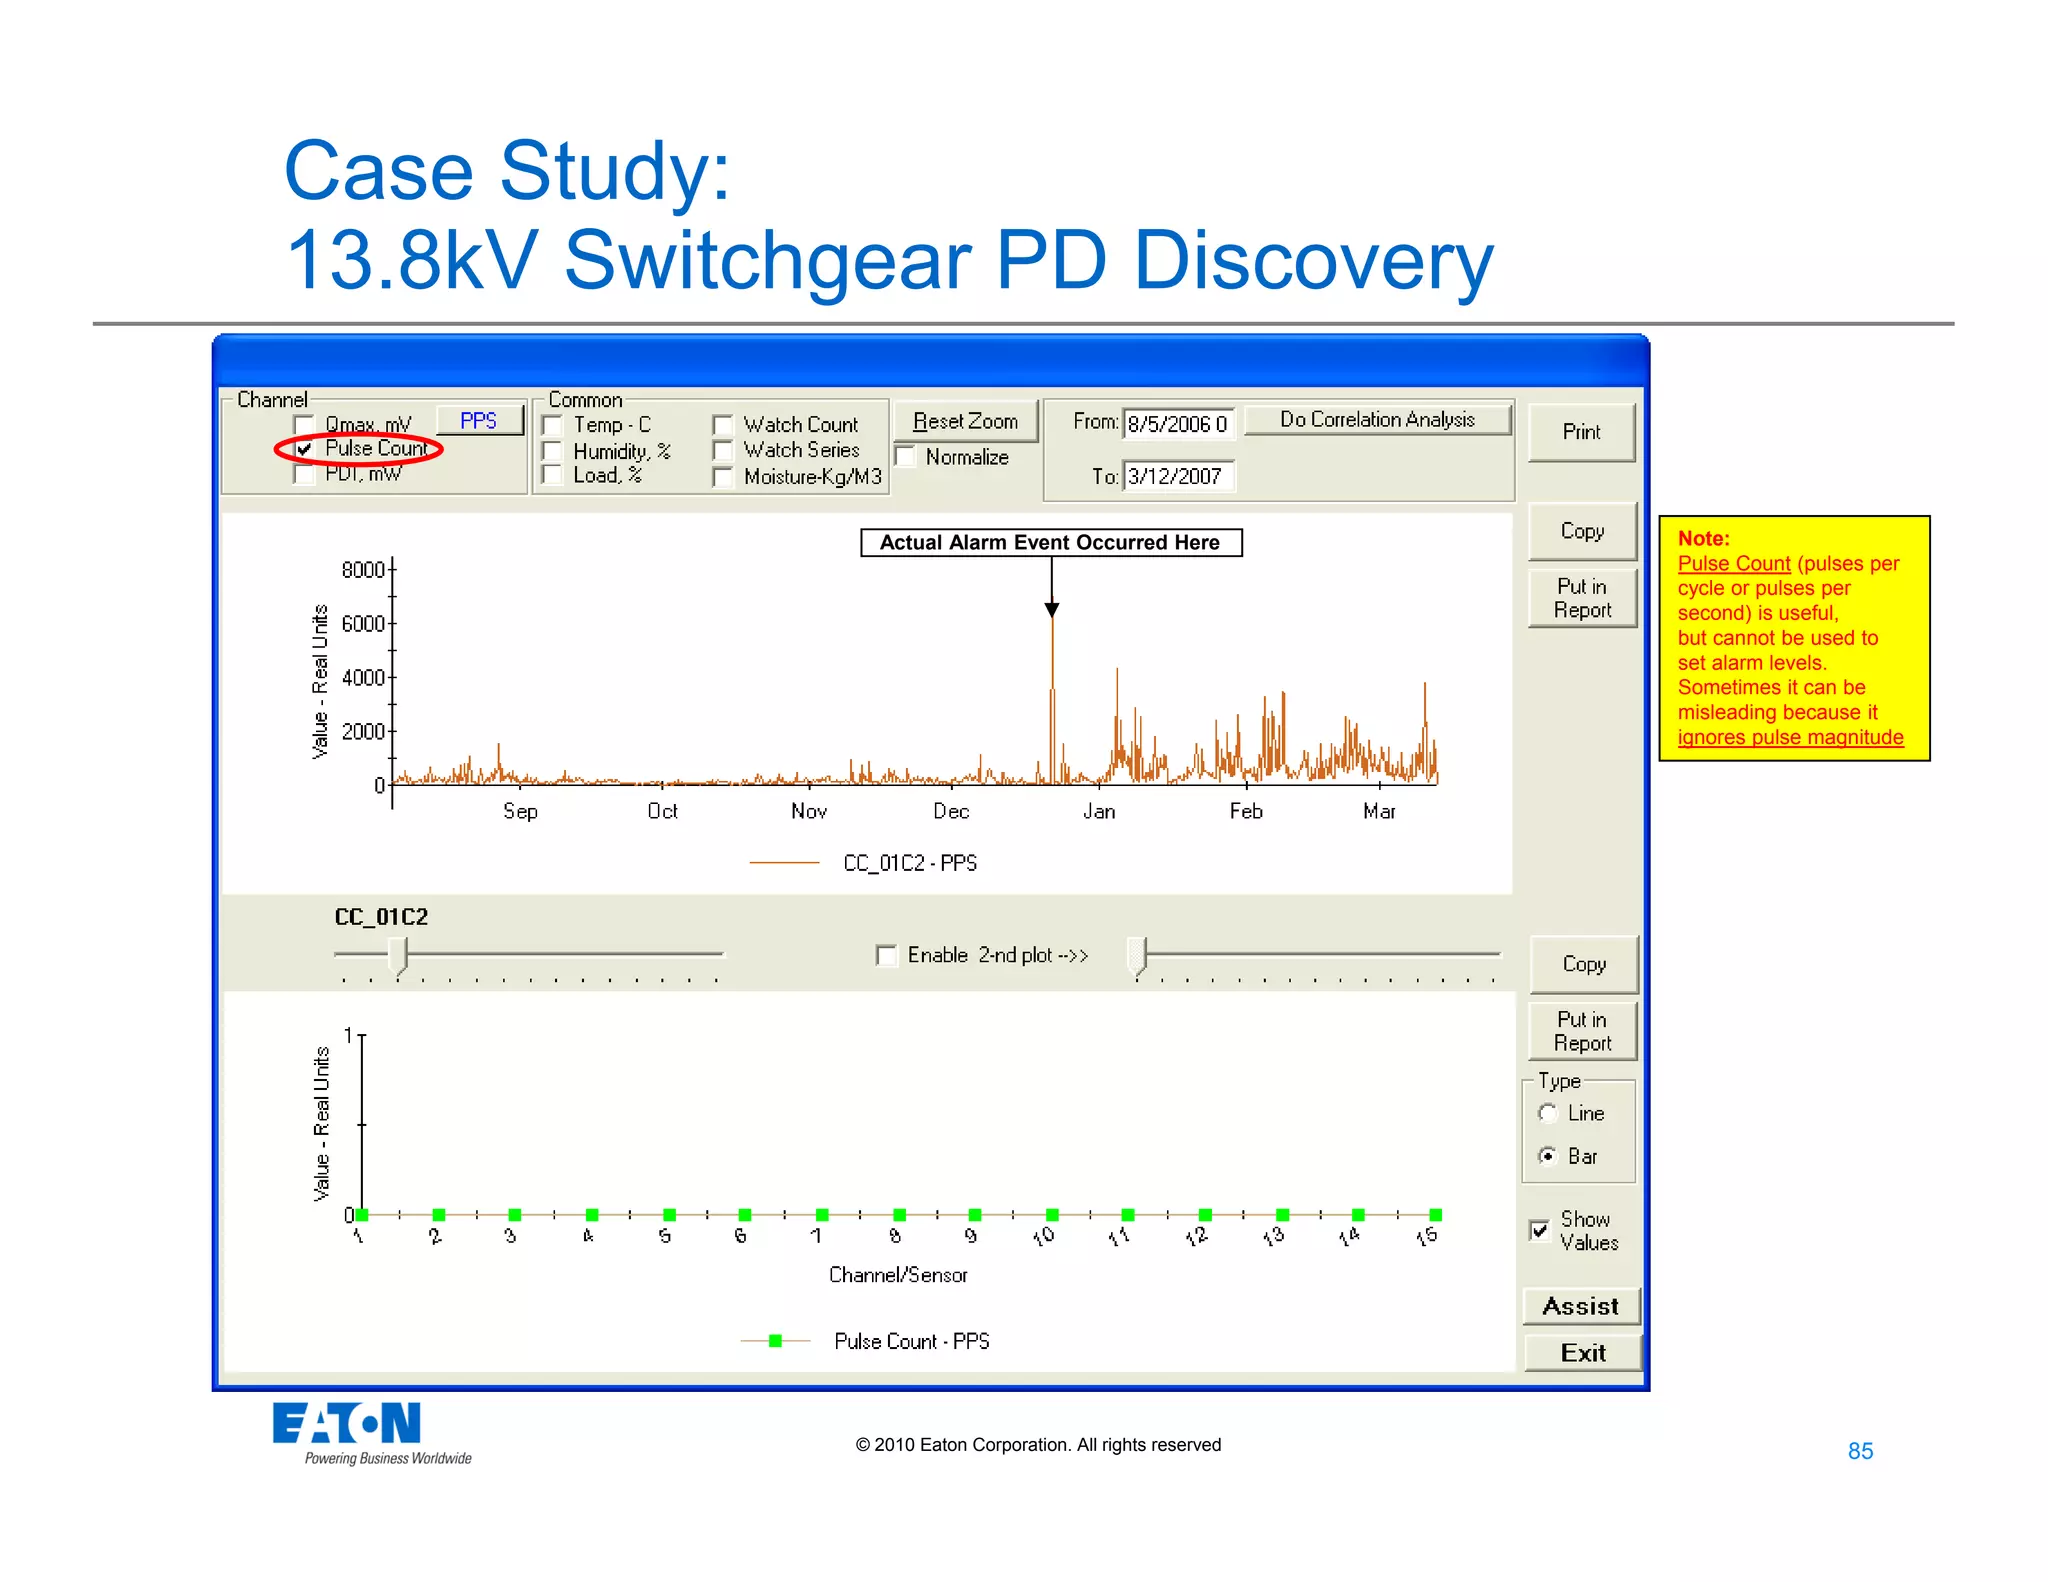Click the Pulse Count link in note
This screenshot has height=1582, width=2048.
click(x=1734, y=563)
